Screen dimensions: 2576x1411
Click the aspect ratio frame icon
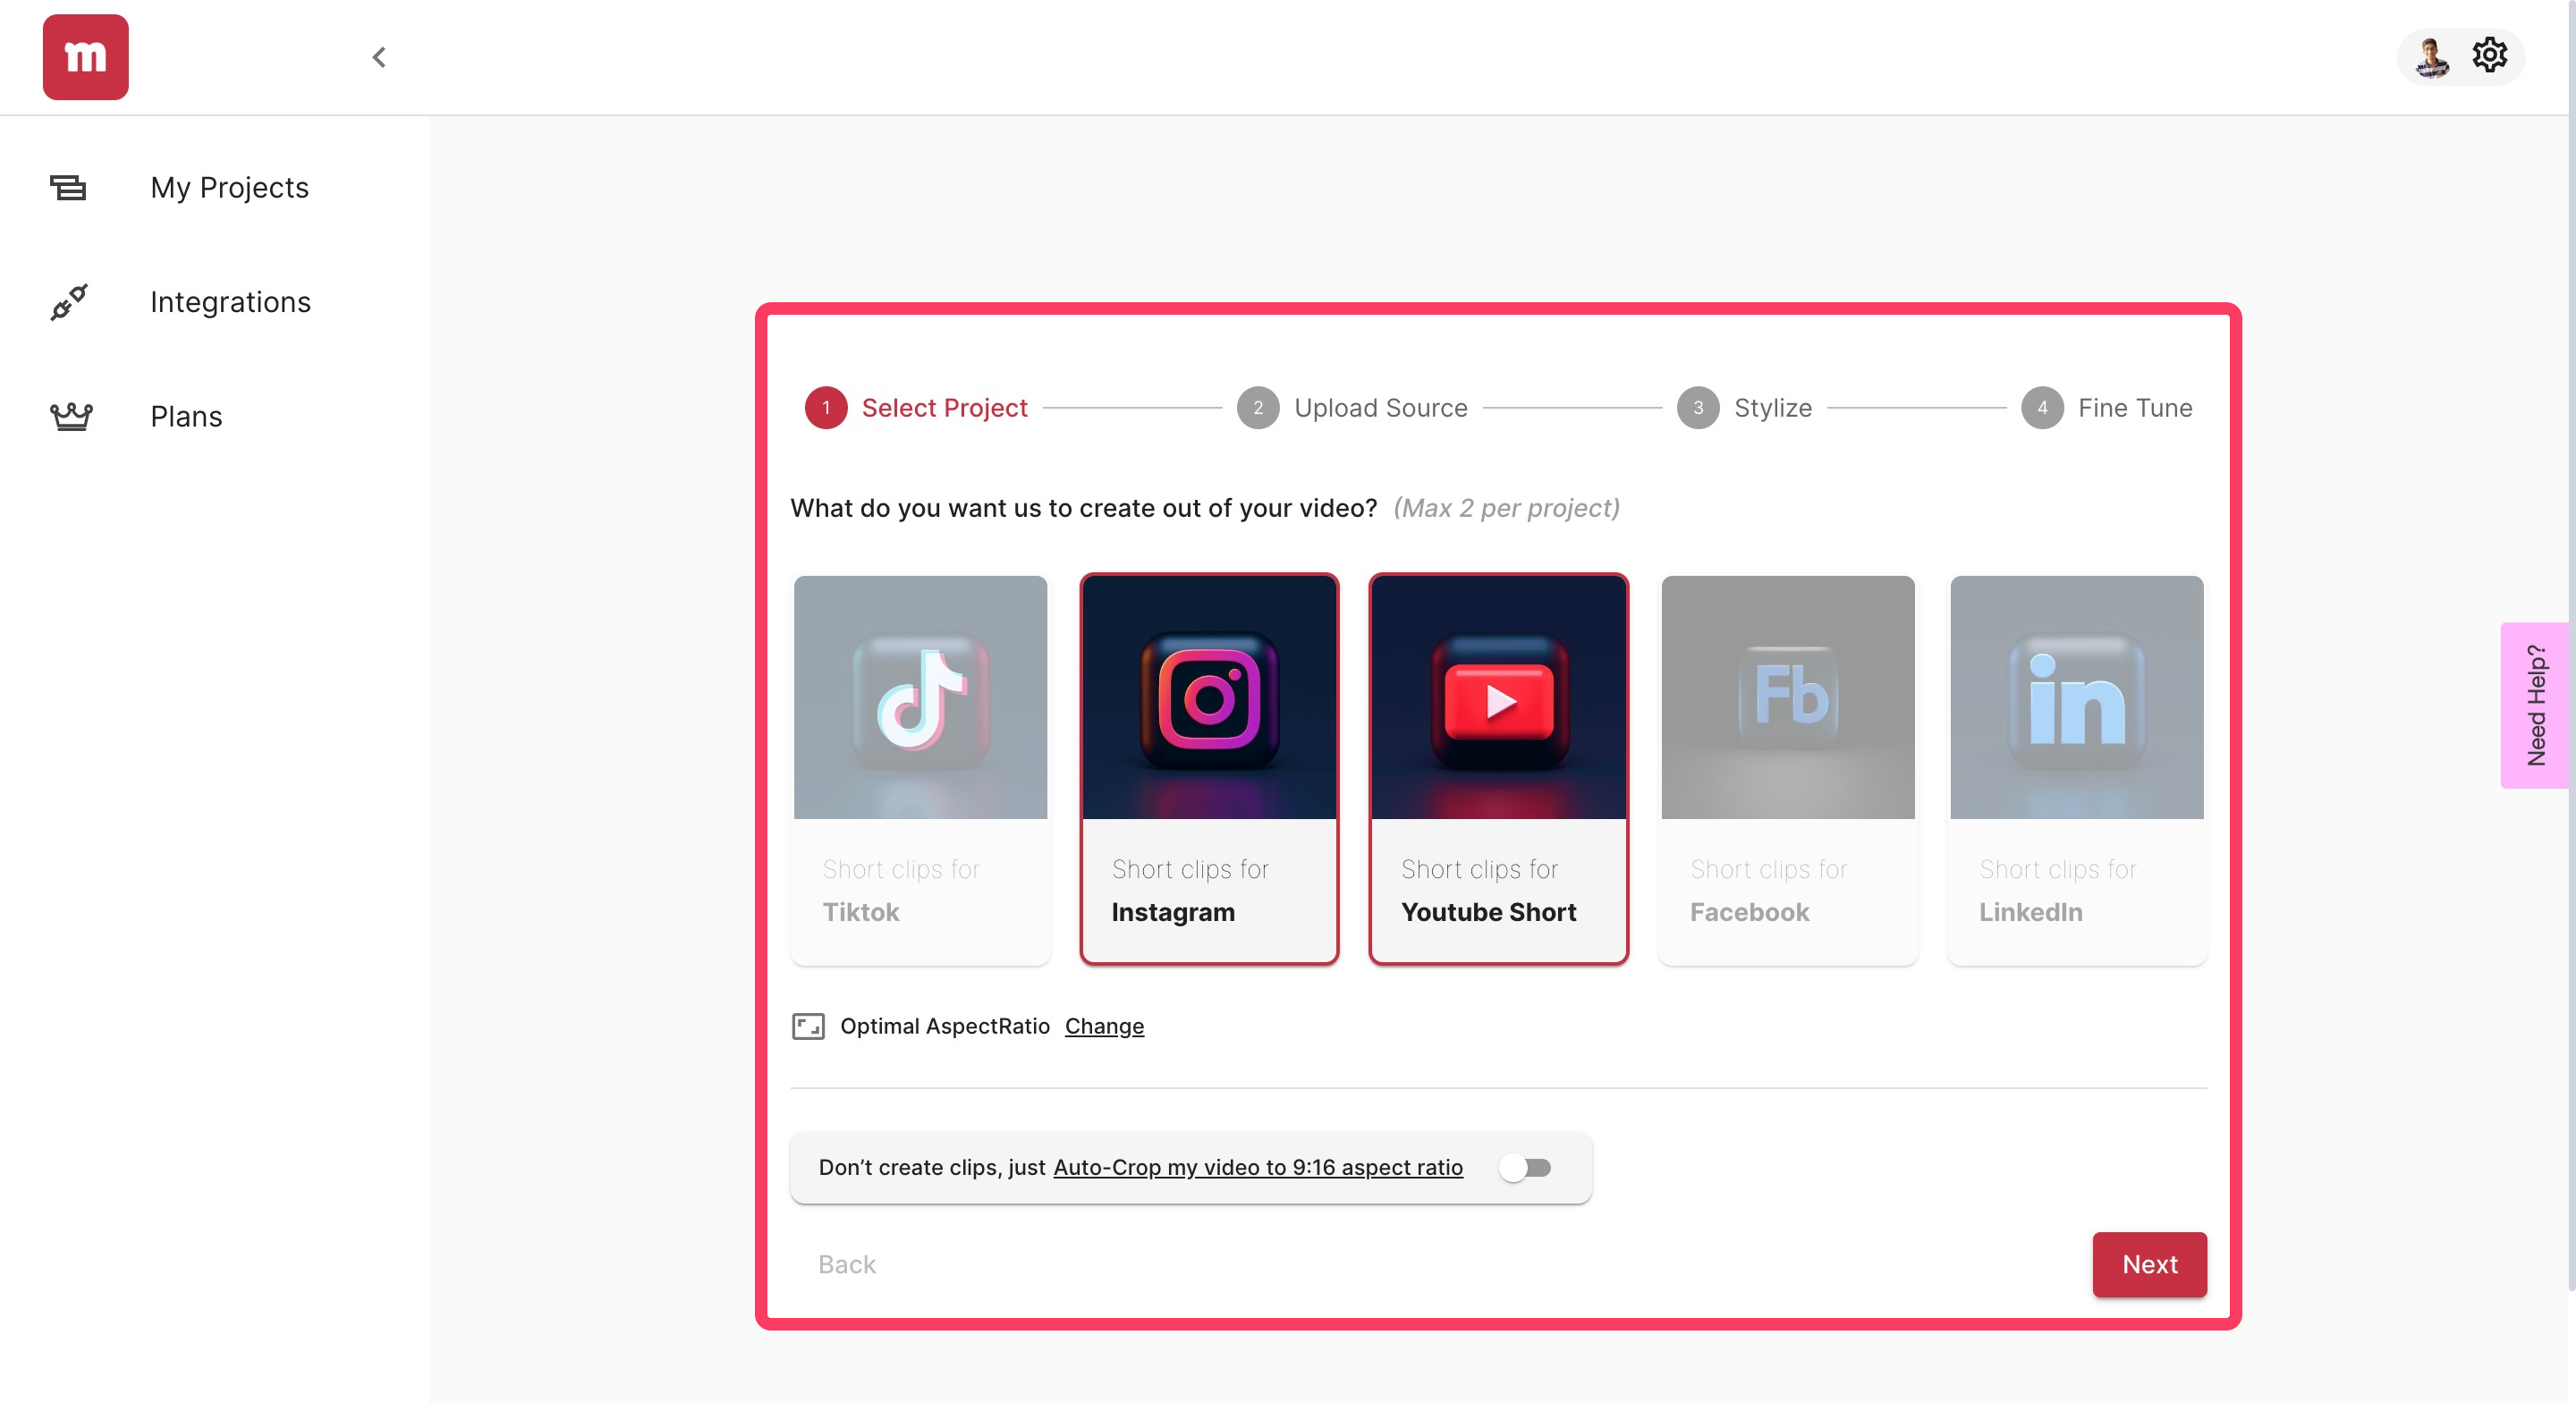point(808,1027)
